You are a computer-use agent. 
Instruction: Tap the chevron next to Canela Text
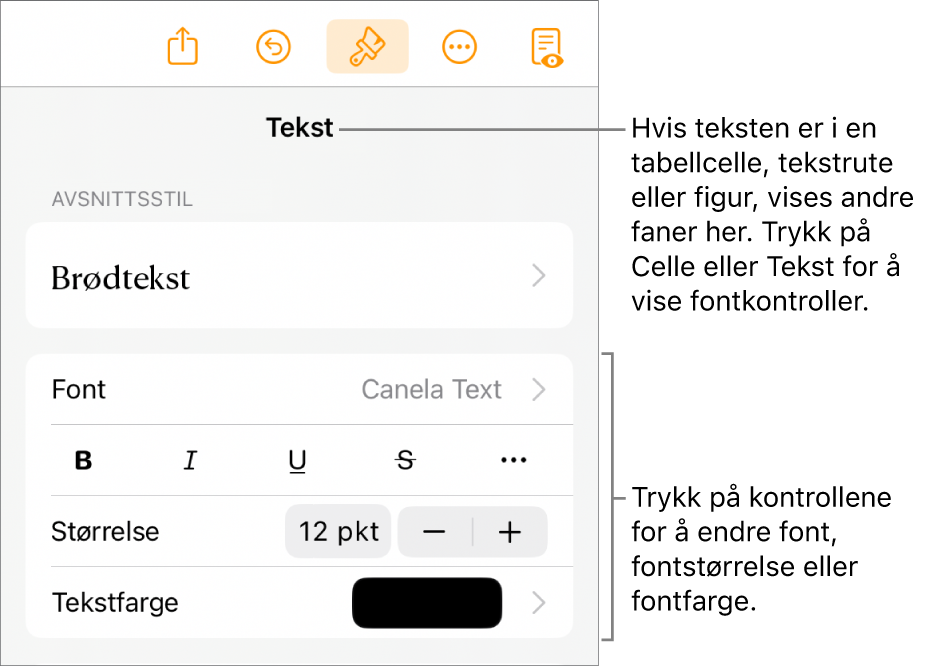point(538,389)
